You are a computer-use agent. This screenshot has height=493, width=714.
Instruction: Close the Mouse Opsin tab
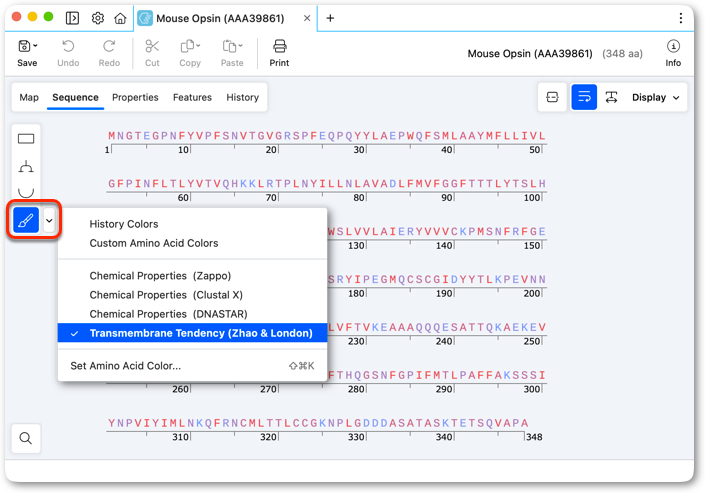click(307, 18)
